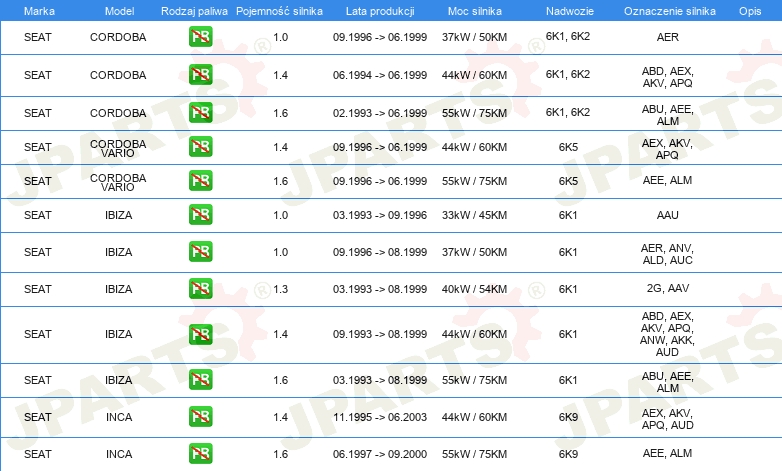Select CORDOBA VARIO model in 1.6 row
782x471 pixels.
coord(118,182)
